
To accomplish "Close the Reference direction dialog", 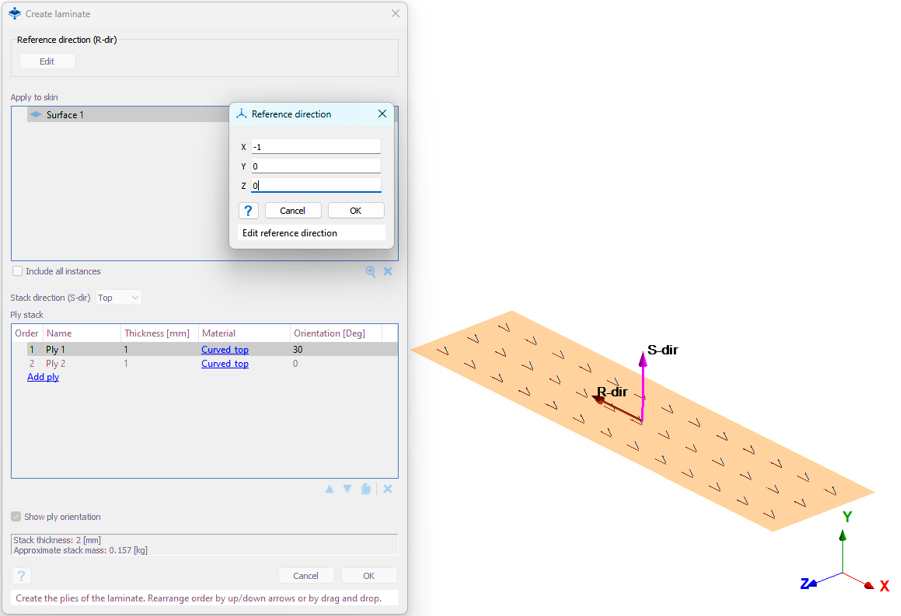I will click(382, 114).
